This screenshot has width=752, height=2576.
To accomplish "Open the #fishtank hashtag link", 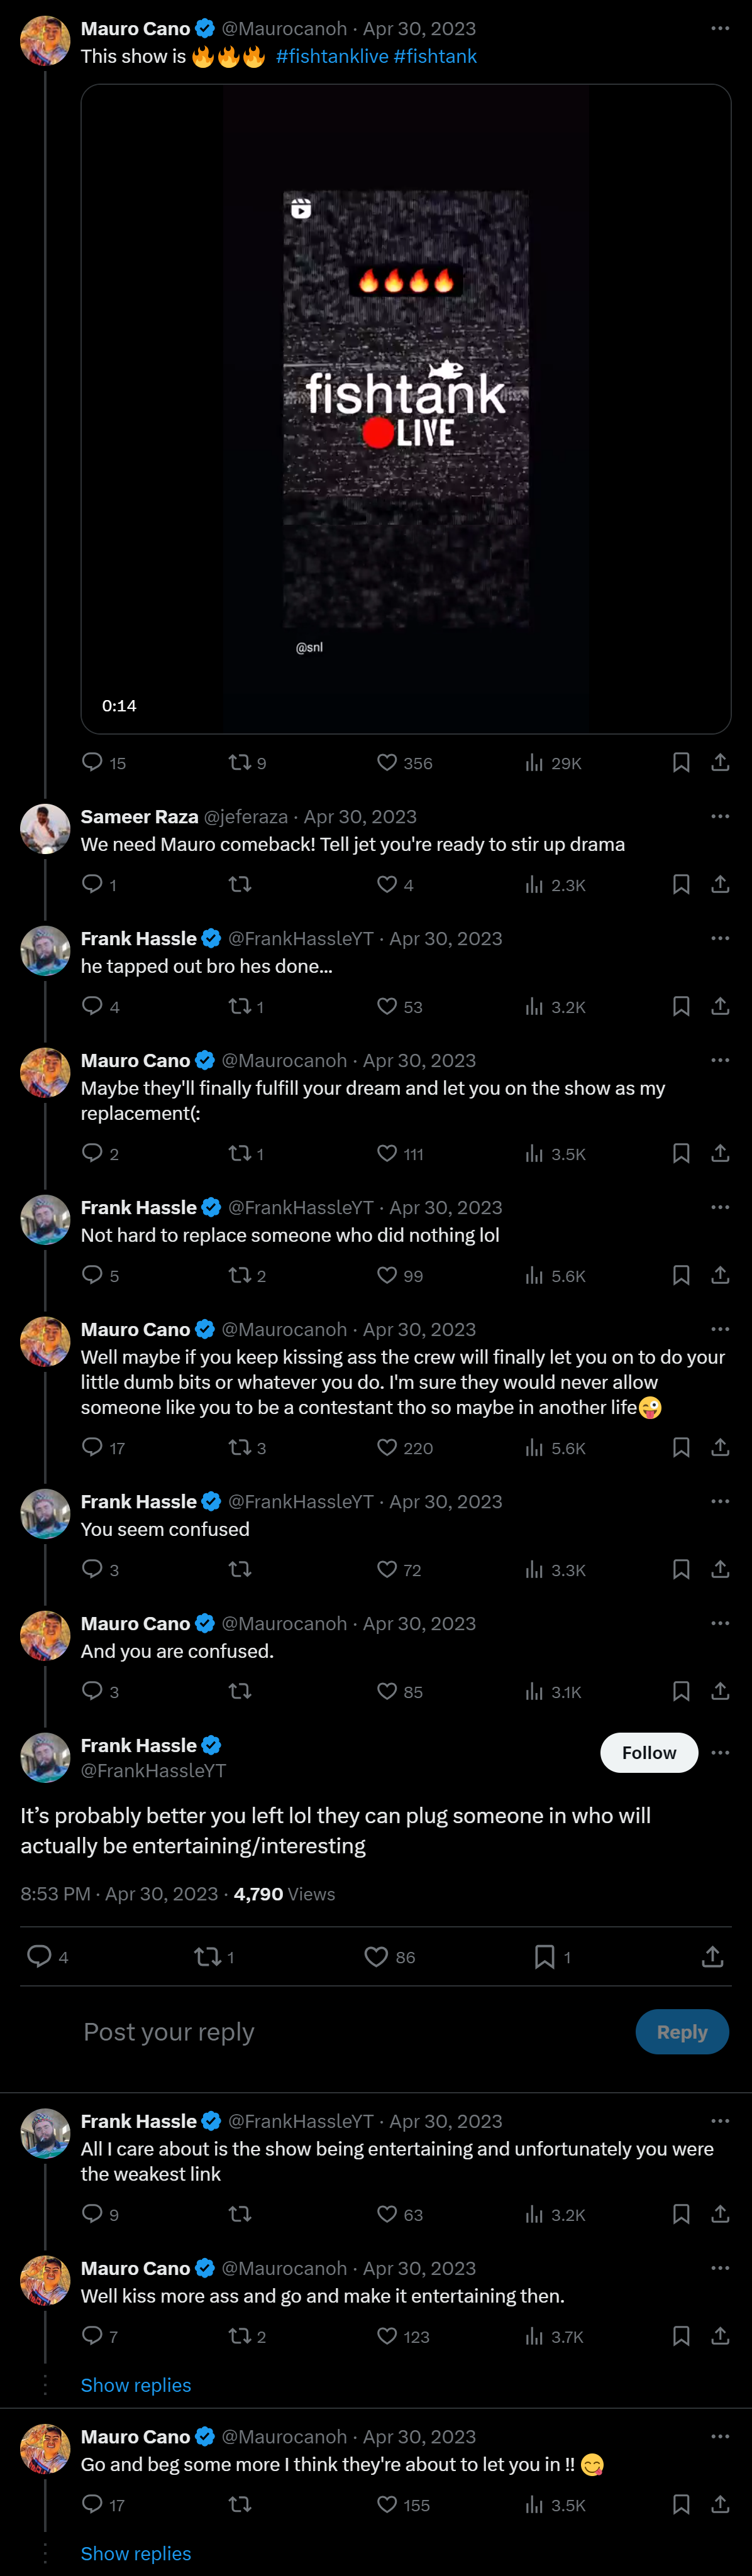I will 435,56.
